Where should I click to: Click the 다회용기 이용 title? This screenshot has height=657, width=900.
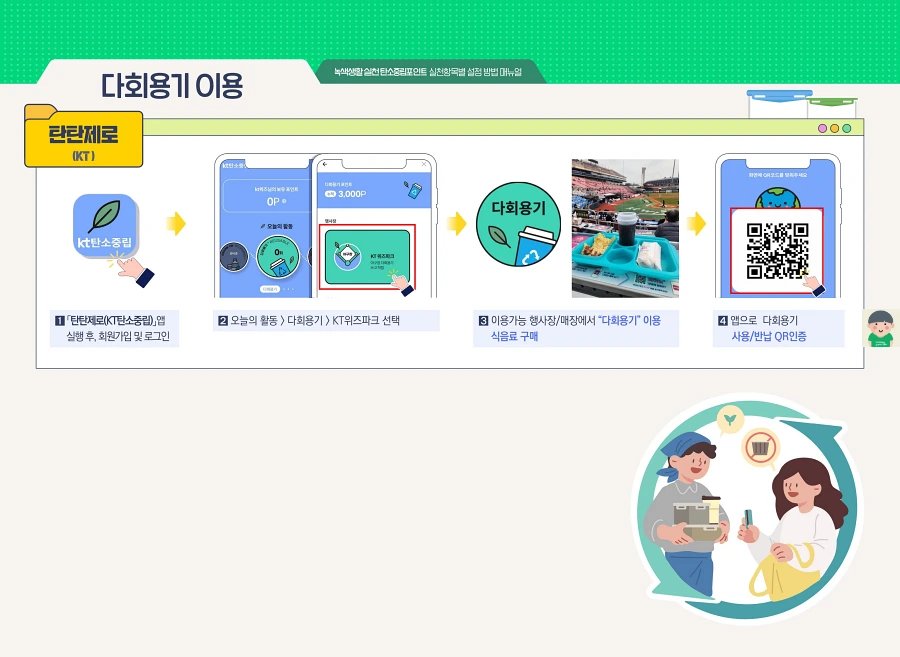(x=172, y=86)
